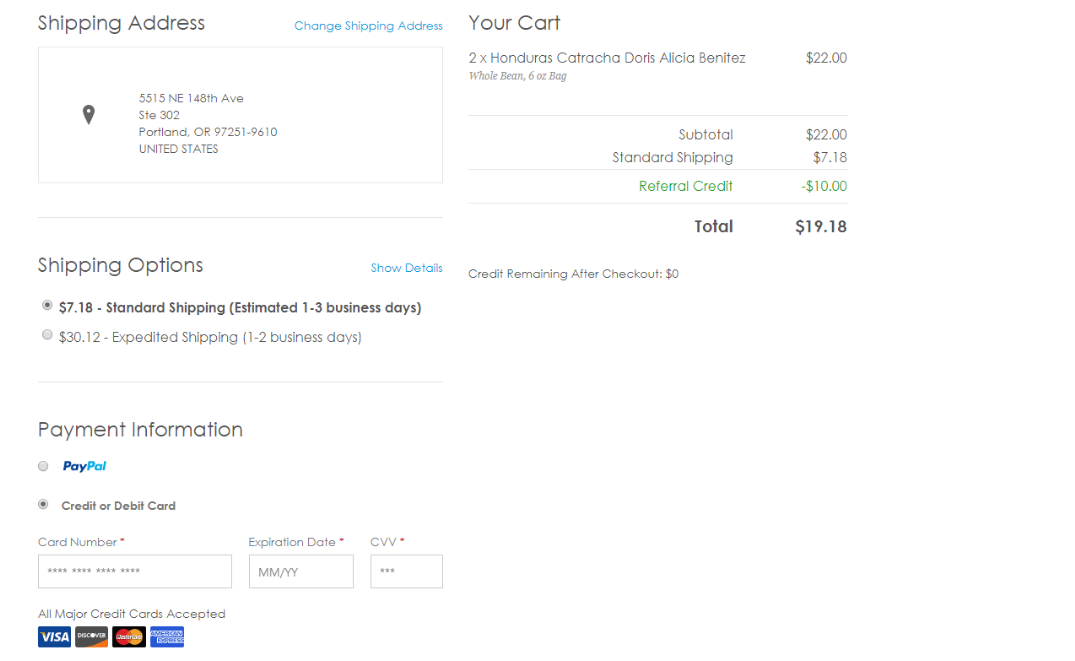Image resolution: width=1075 pixels, height=661 pixels.
Task: Click the American Express card icon
Action: point(167,637)
